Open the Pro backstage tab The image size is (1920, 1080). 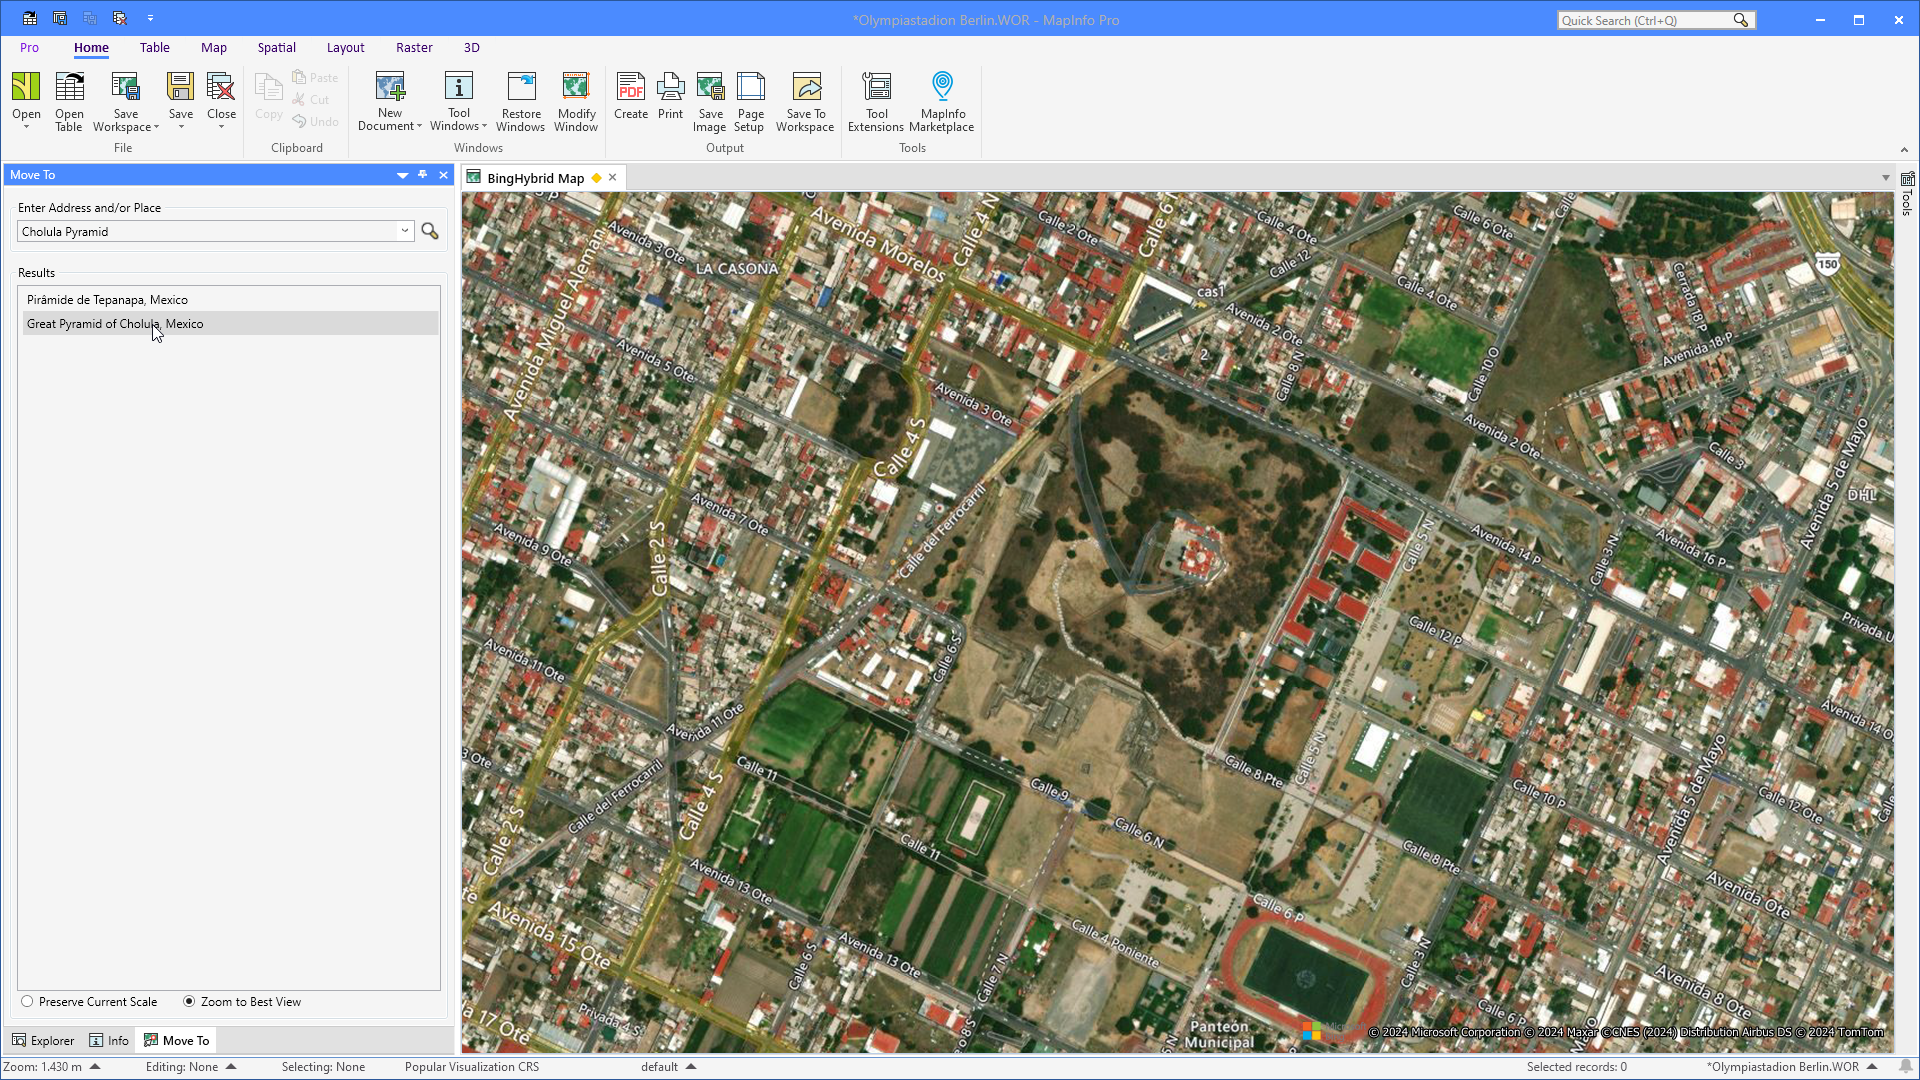[29, 47]
